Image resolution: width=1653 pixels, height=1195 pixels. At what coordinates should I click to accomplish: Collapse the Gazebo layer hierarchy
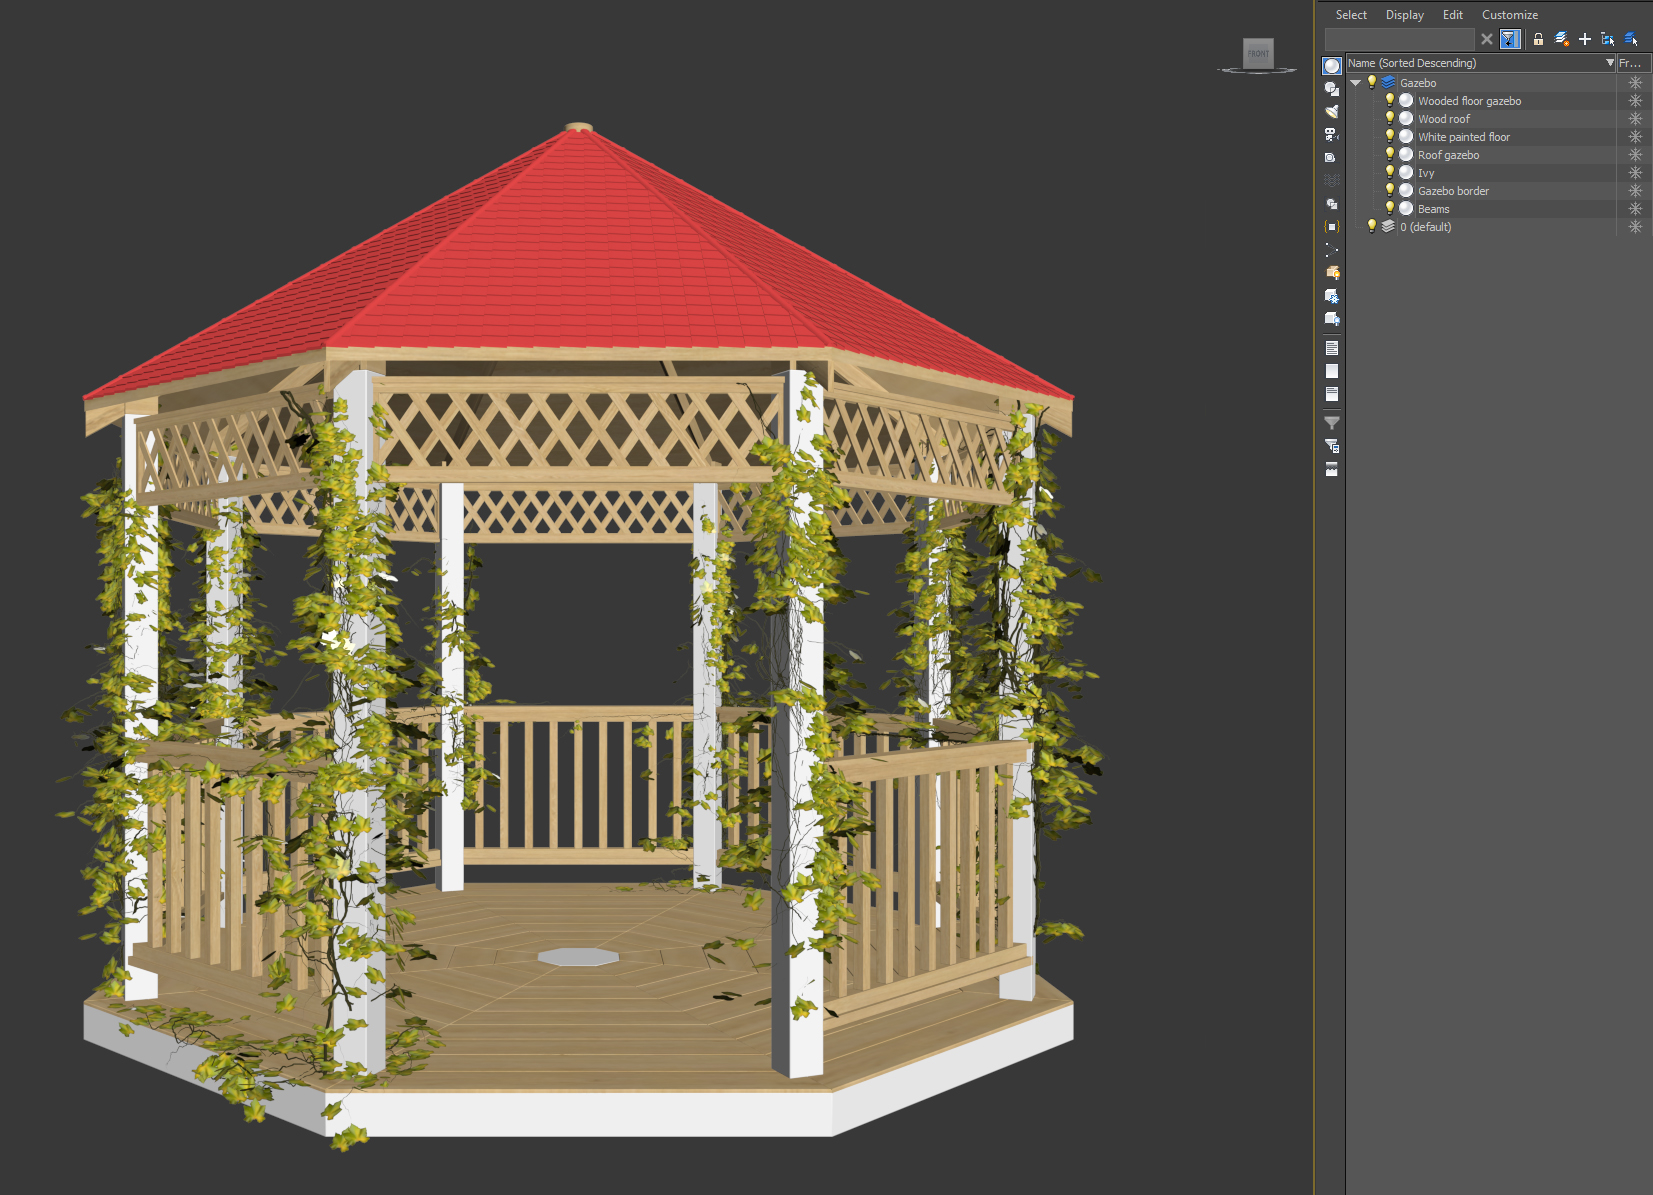click(1356, 82)
